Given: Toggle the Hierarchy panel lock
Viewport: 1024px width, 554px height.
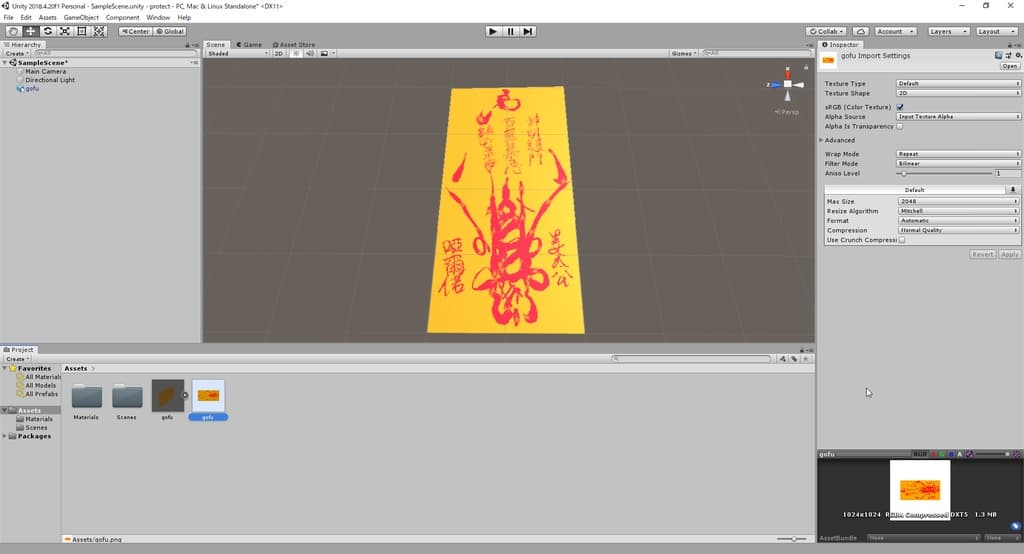Looking at the screenshot, I should pyautogui.click(x=187, y=45).
